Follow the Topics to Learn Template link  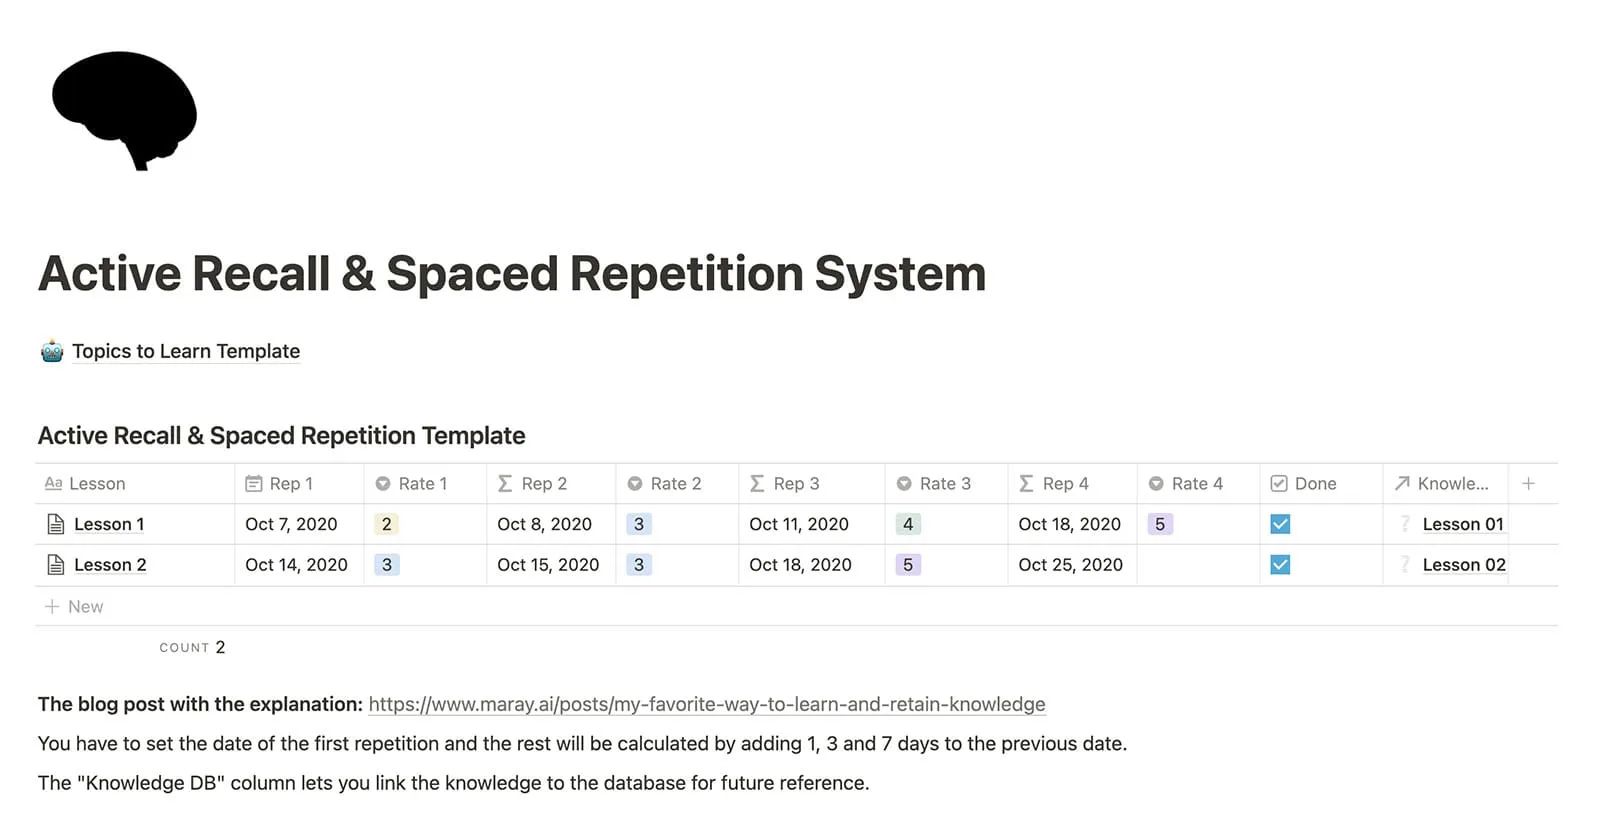185,351
